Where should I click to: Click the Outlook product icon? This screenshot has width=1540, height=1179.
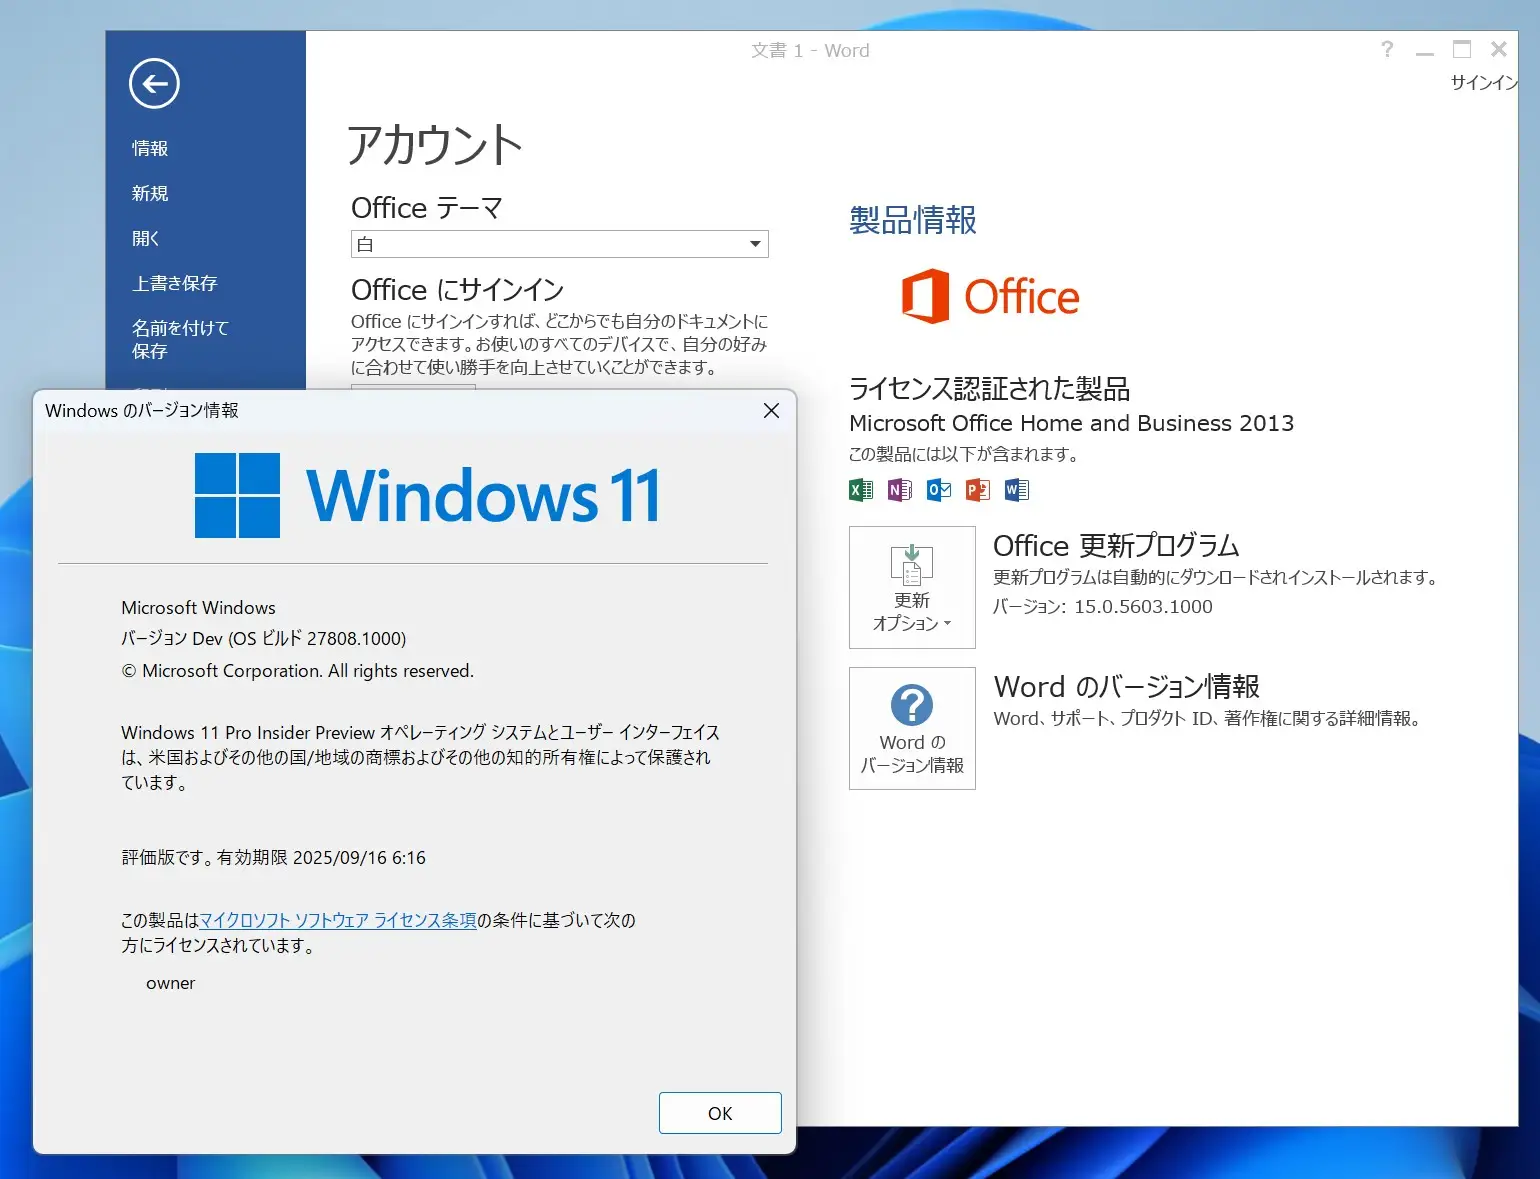coord(937,490)
